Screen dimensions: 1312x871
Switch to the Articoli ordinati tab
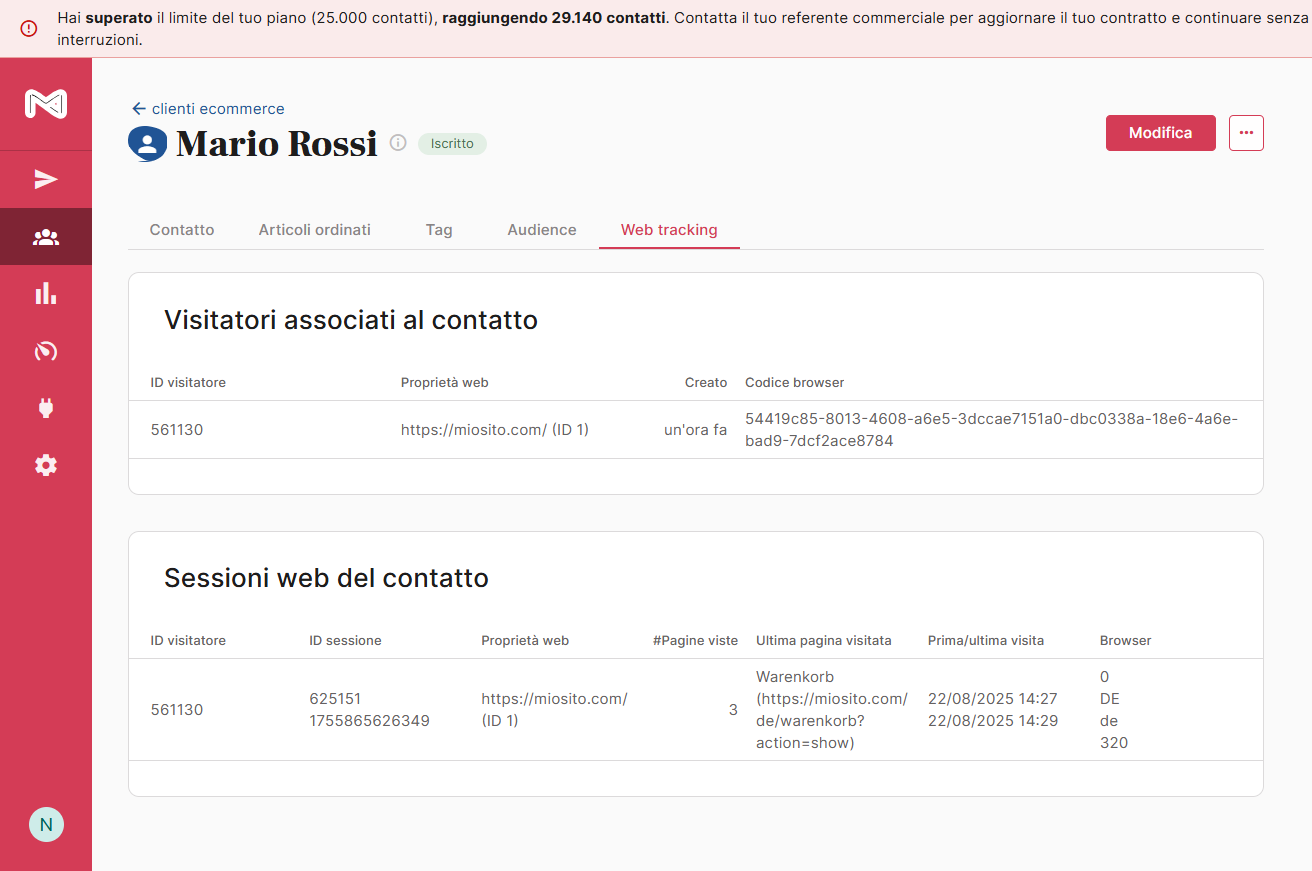pyautogui.click(x=314, y=230)
